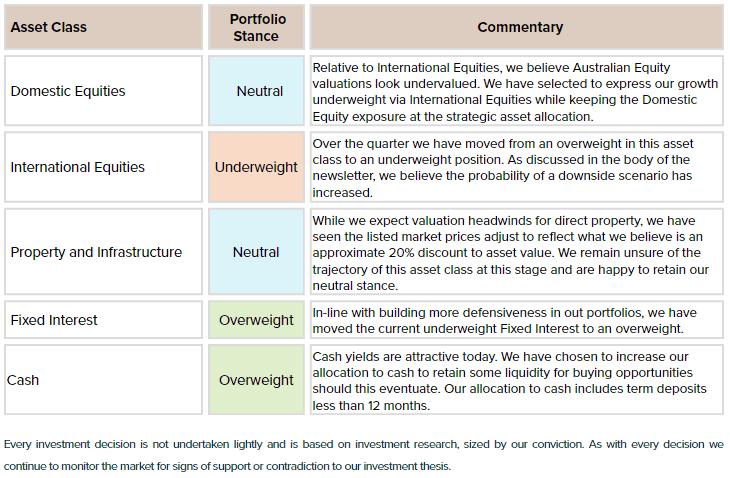Click the International Equities cell
The width and height of the screenshot is (730, 478).
[103, 167]
